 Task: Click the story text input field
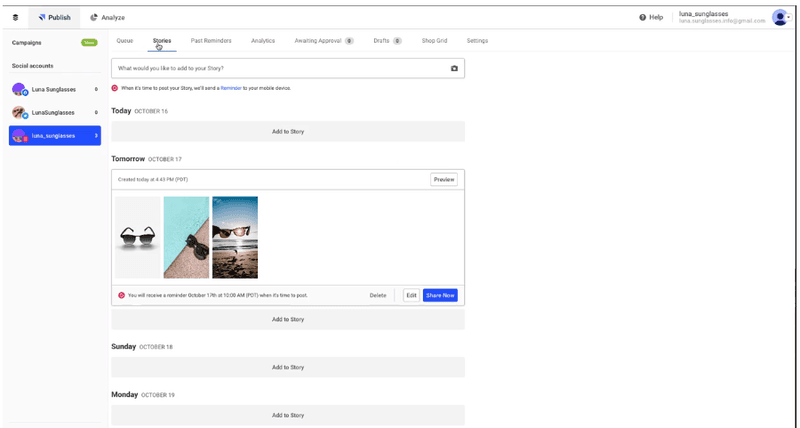point(280,68)
